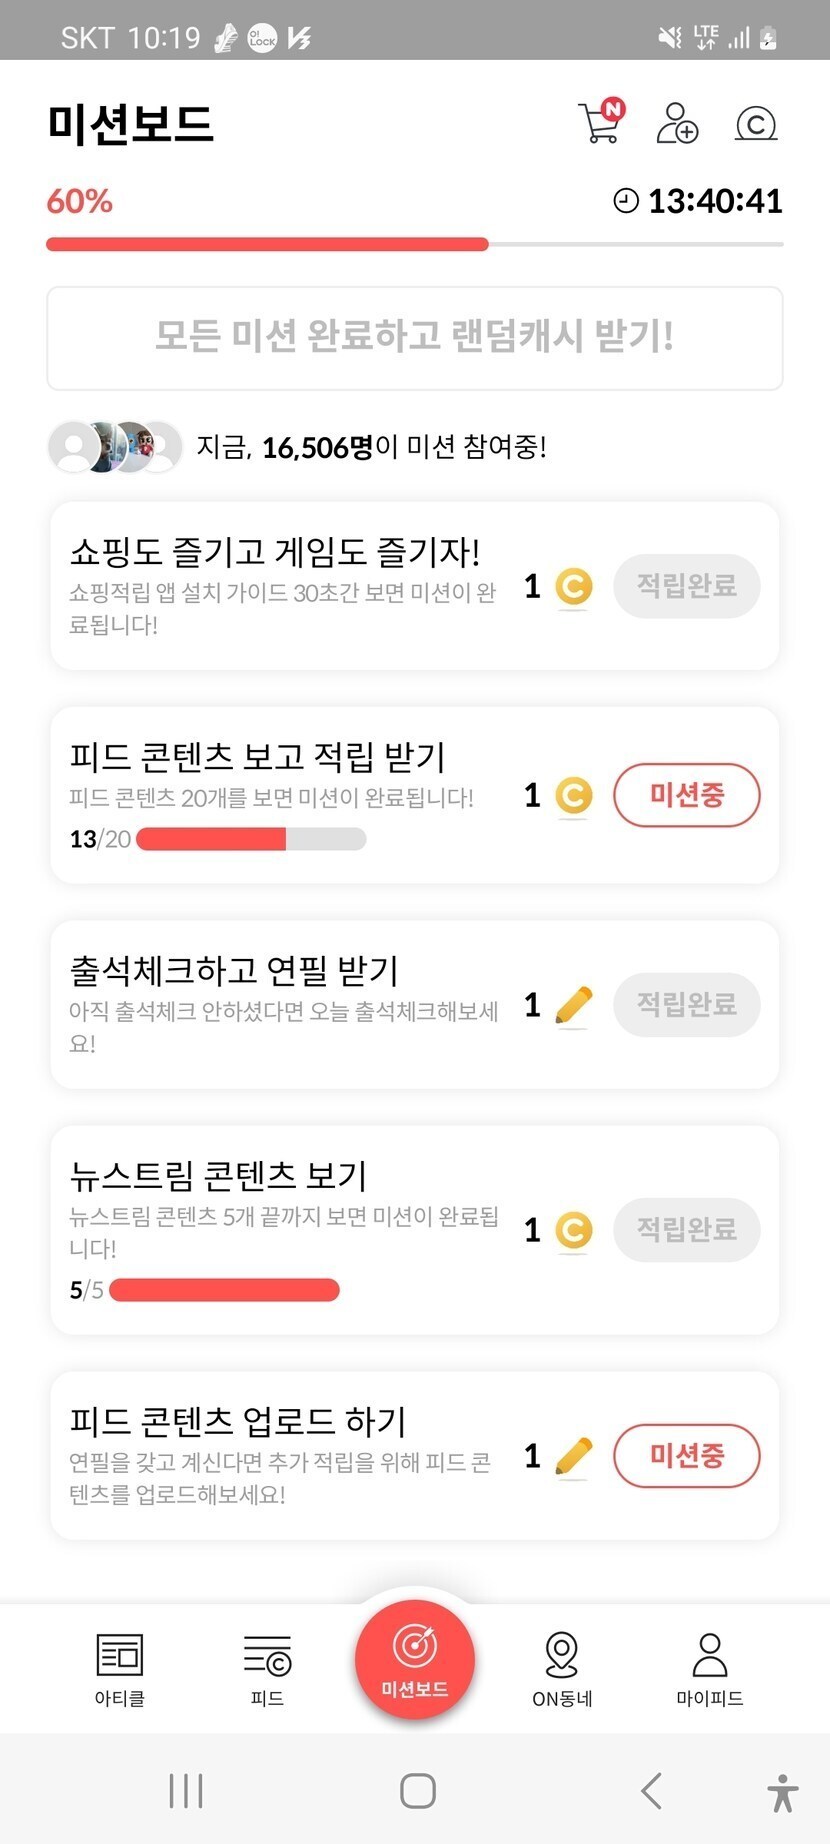Tap the countdown clock icon
830x1844 pixels.
[626, 201]
